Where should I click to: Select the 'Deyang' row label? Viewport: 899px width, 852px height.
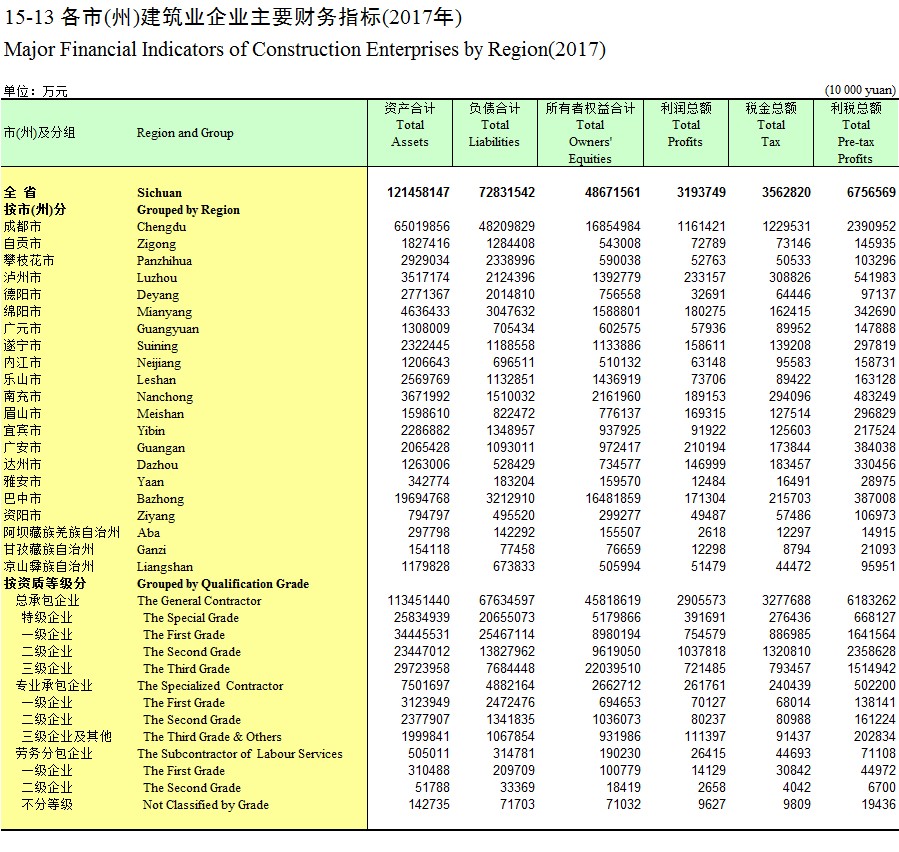coord(158,295)
